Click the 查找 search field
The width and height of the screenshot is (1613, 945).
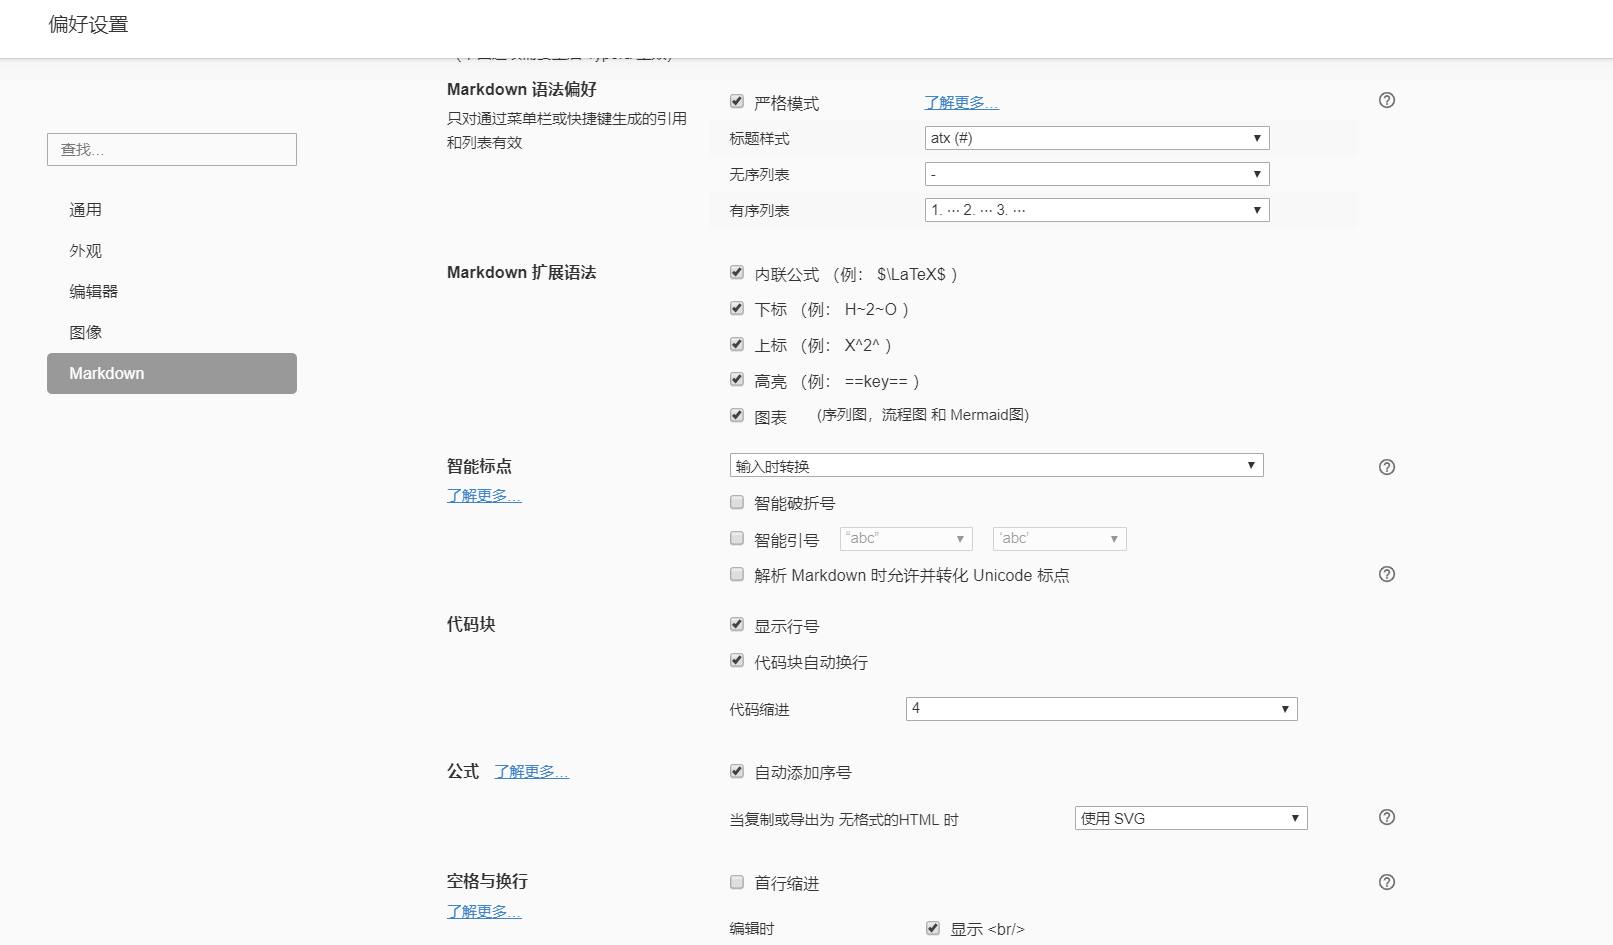tap(172, 150)
